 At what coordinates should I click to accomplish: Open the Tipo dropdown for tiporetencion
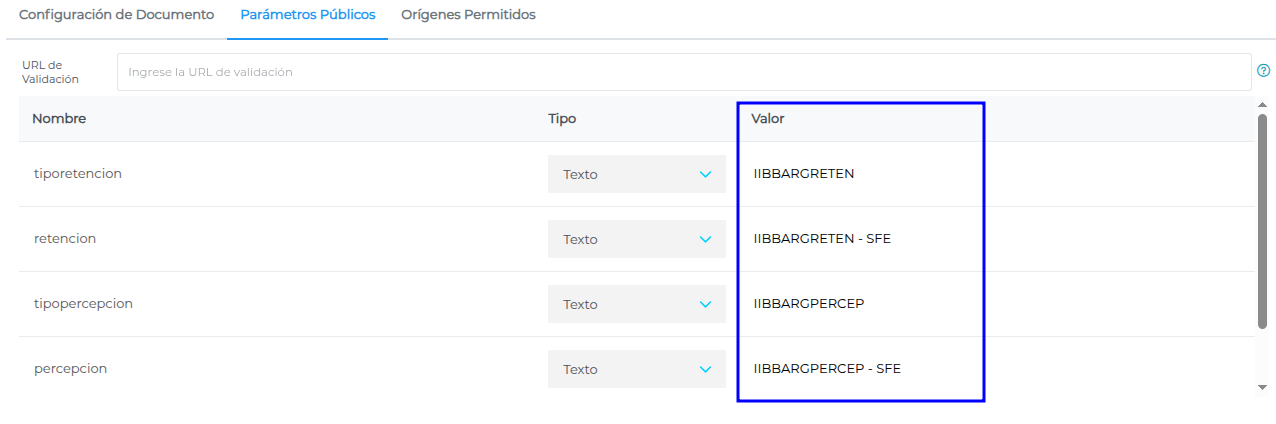[636, 174]
